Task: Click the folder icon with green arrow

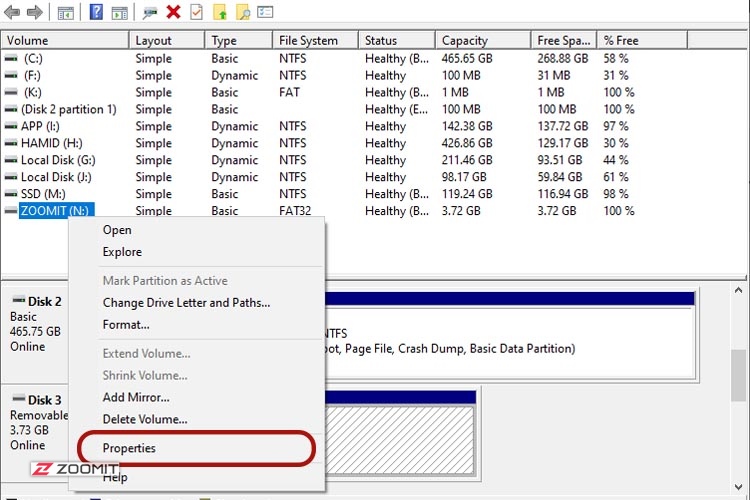Action: tap(221, 13)
